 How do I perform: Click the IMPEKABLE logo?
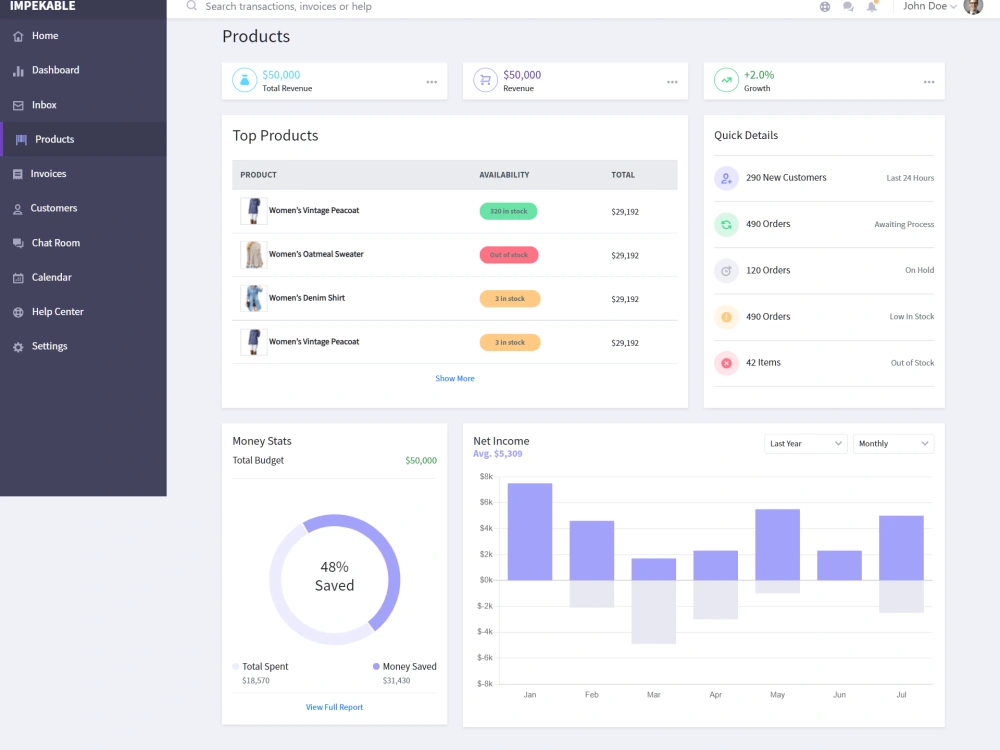coord(42,6)
